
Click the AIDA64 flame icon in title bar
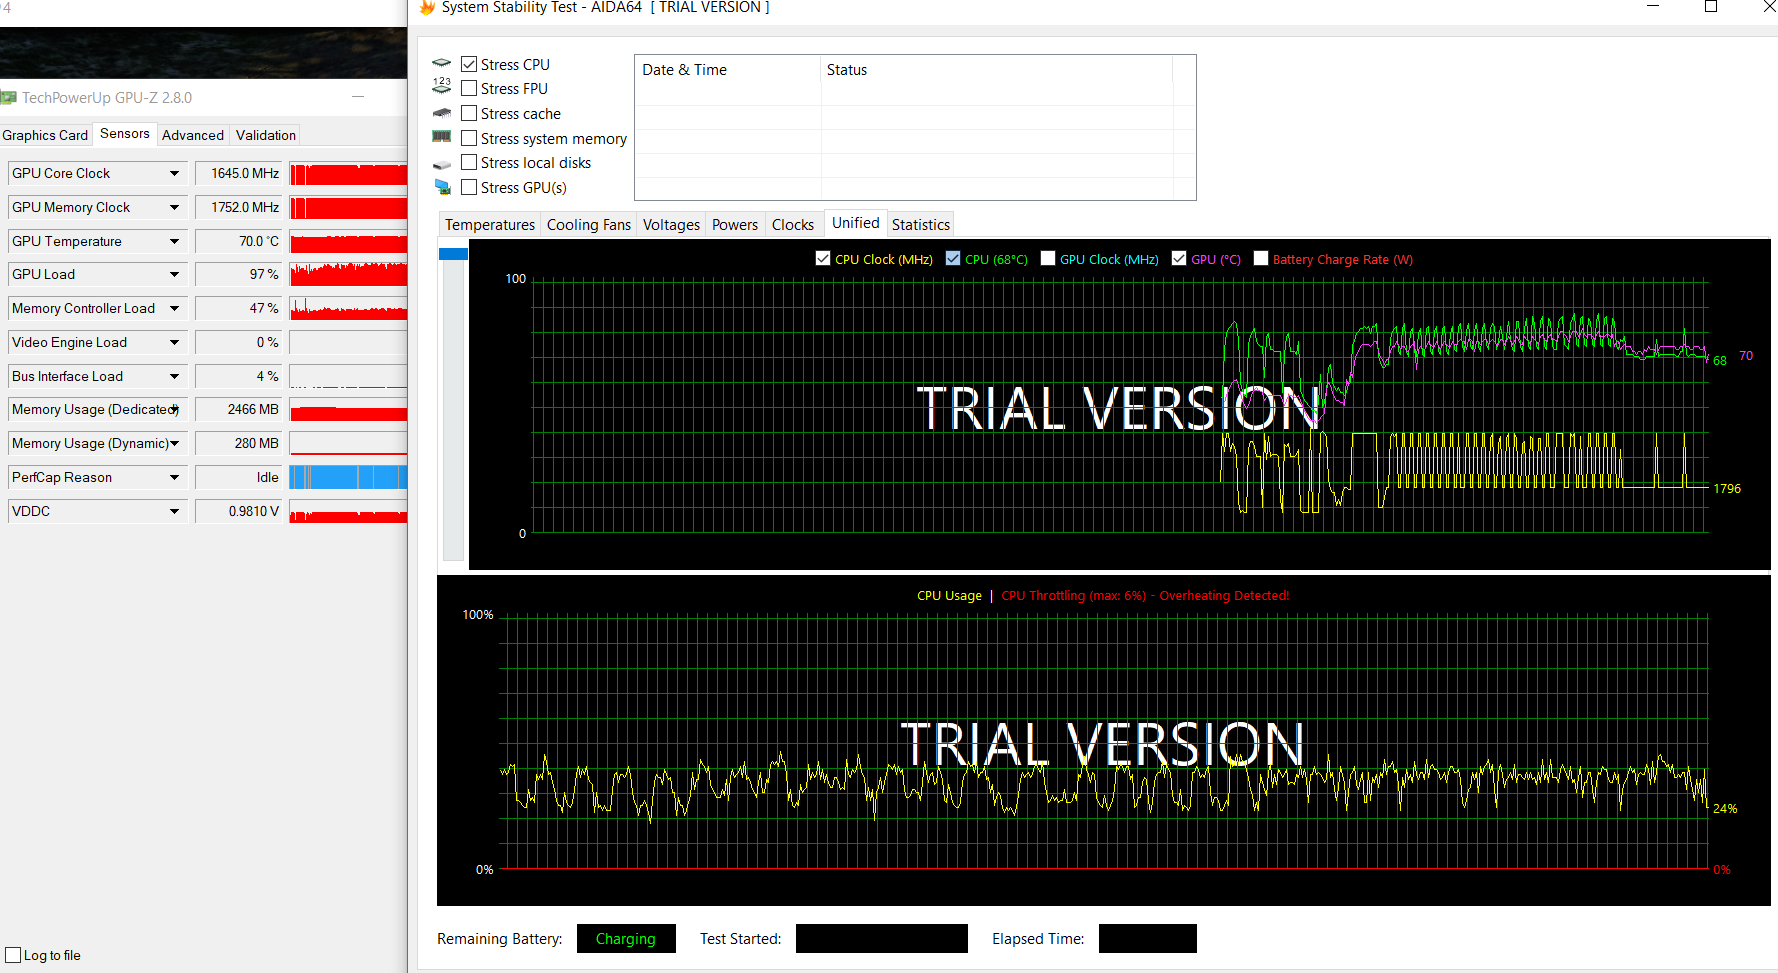427,7
